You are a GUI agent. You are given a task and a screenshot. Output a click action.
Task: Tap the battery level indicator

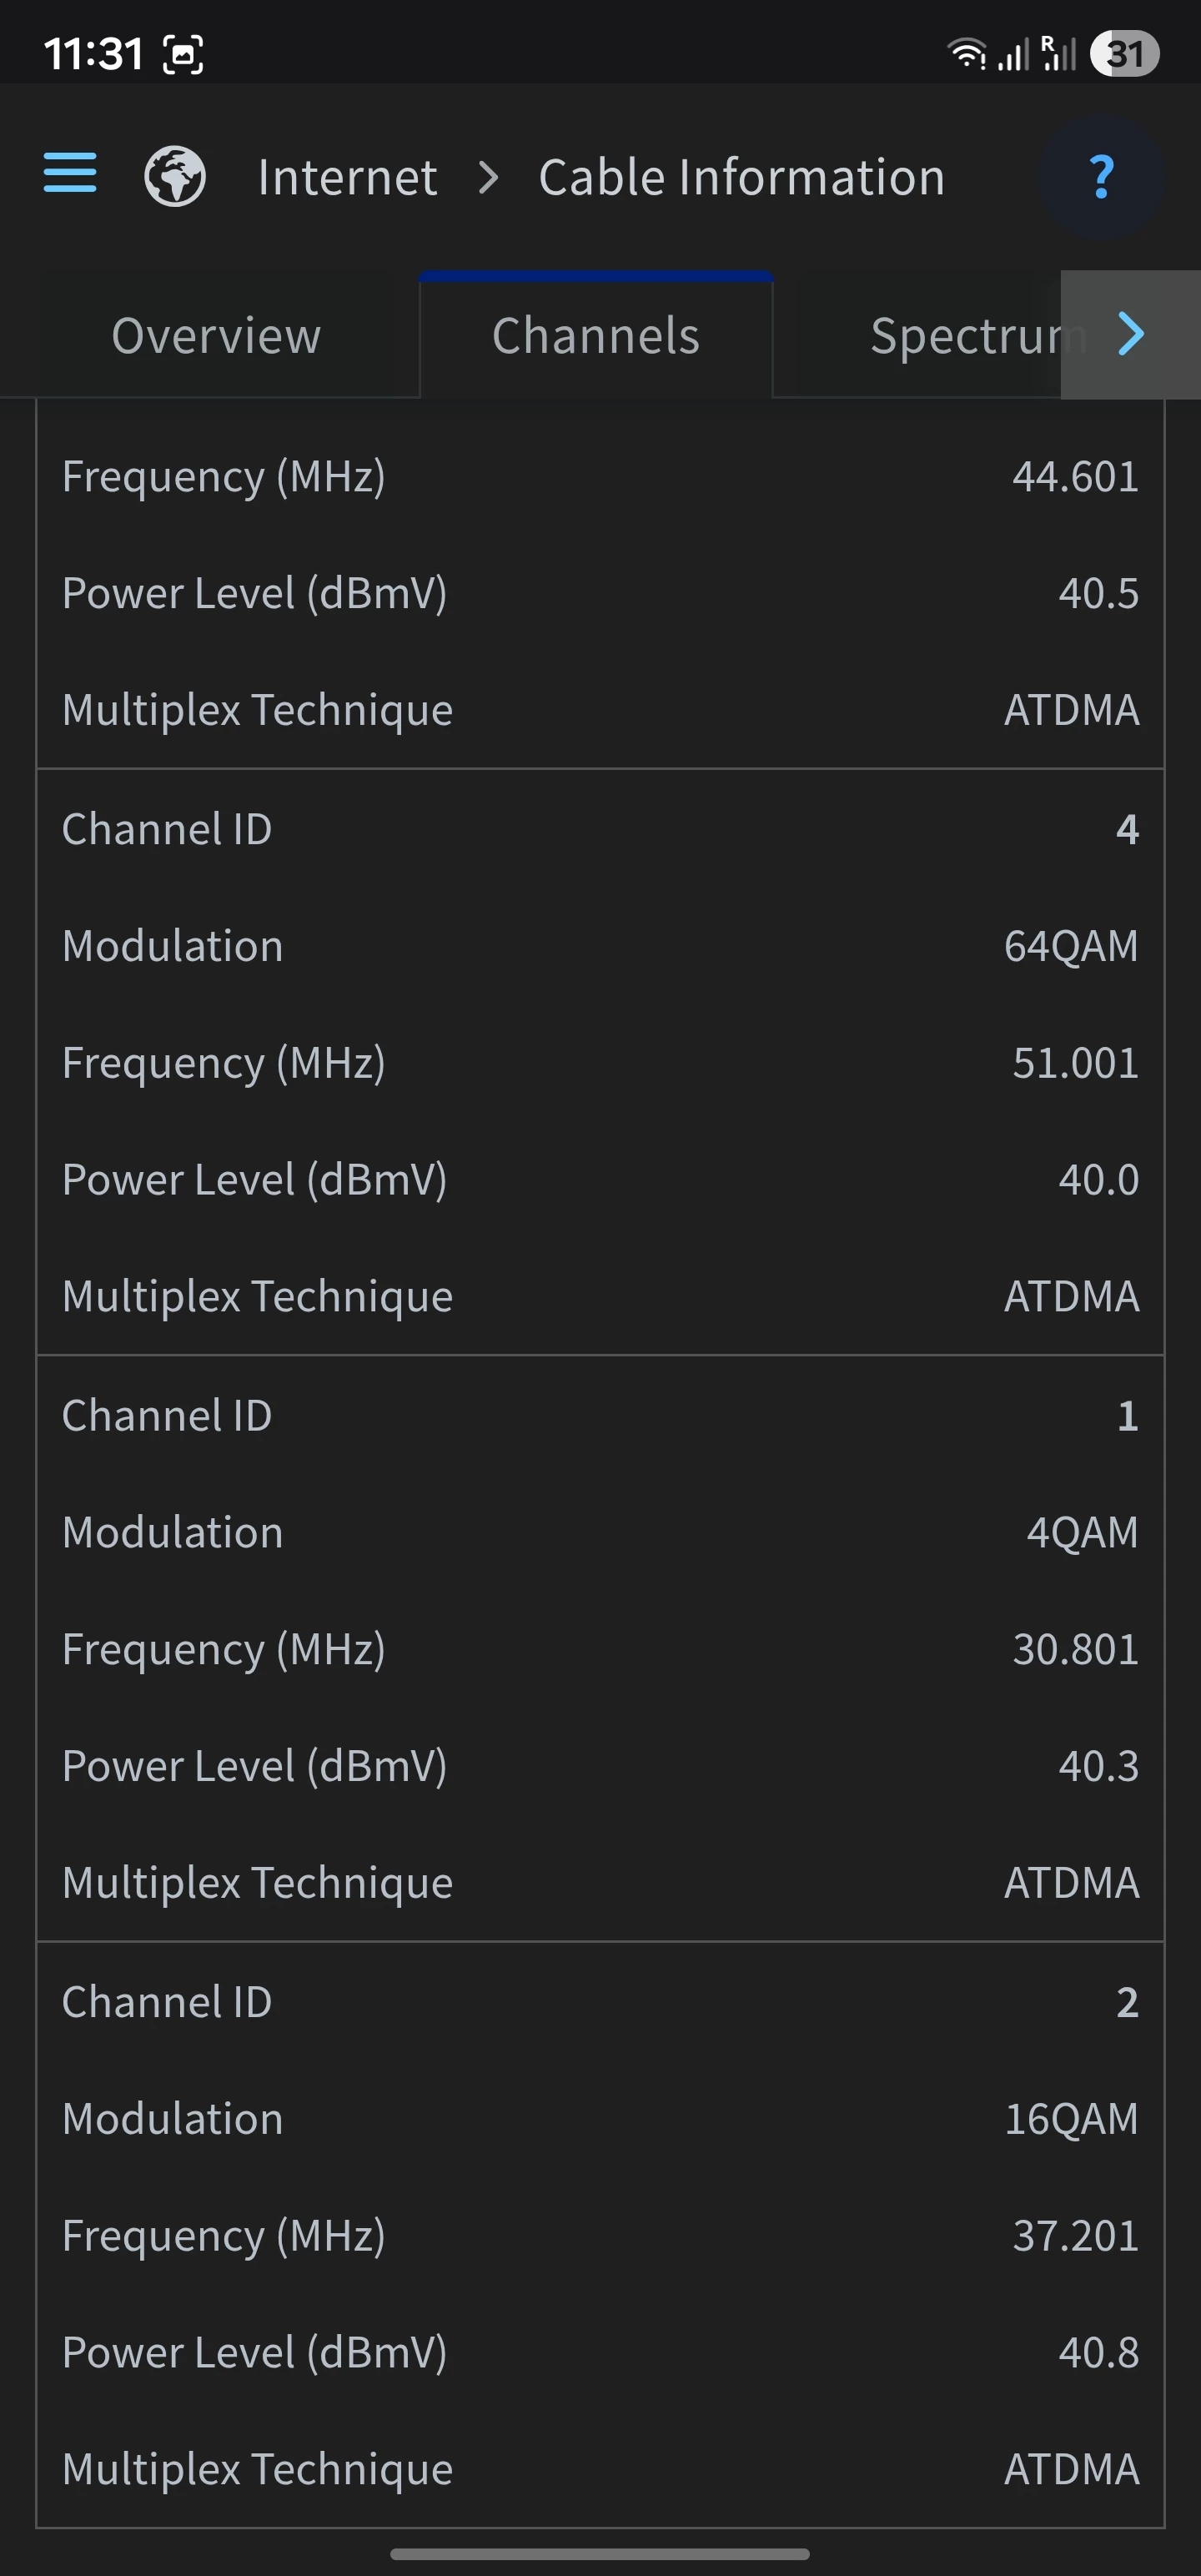point(1124,53)
